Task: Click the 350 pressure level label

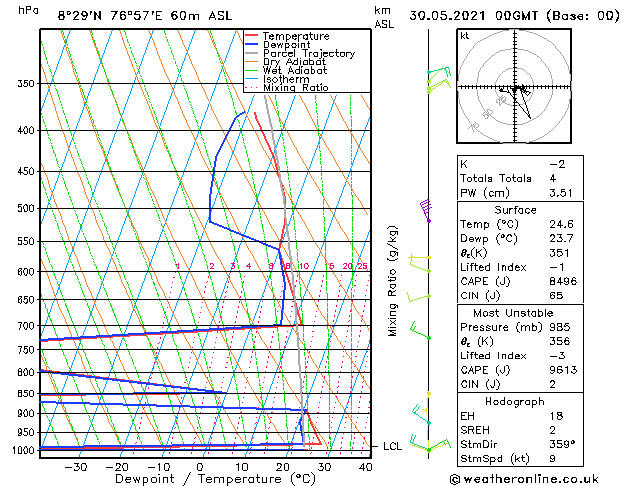Action: 26,83
